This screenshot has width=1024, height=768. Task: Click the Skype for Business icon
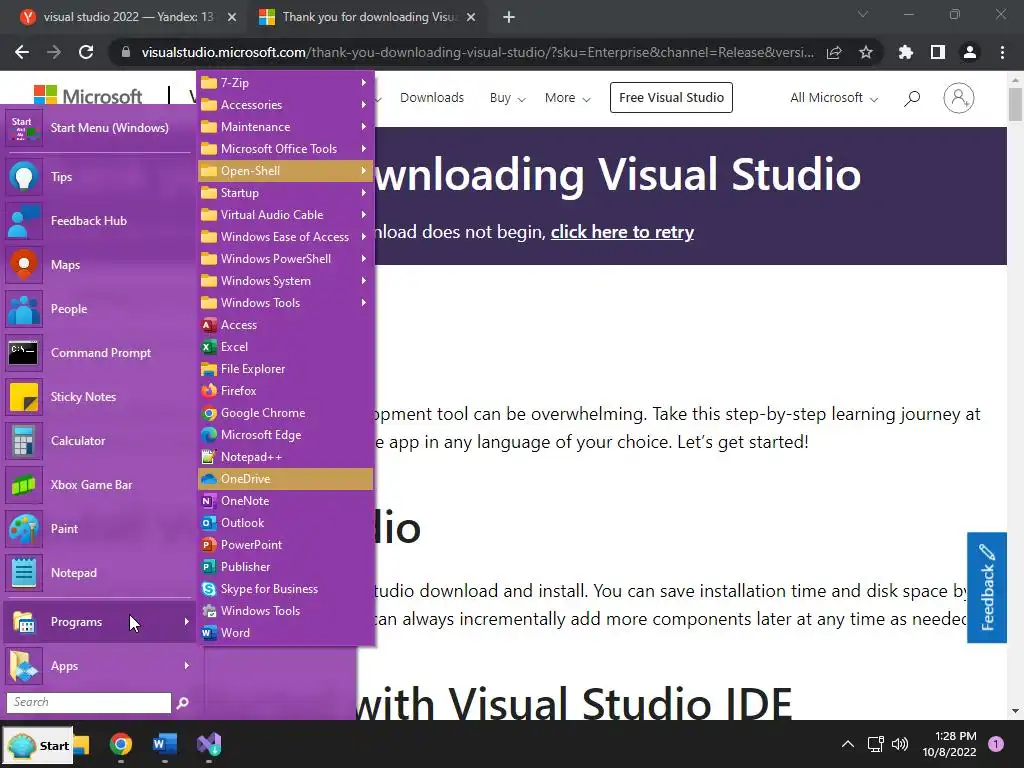pyautogui.click(x=209, y=589)
